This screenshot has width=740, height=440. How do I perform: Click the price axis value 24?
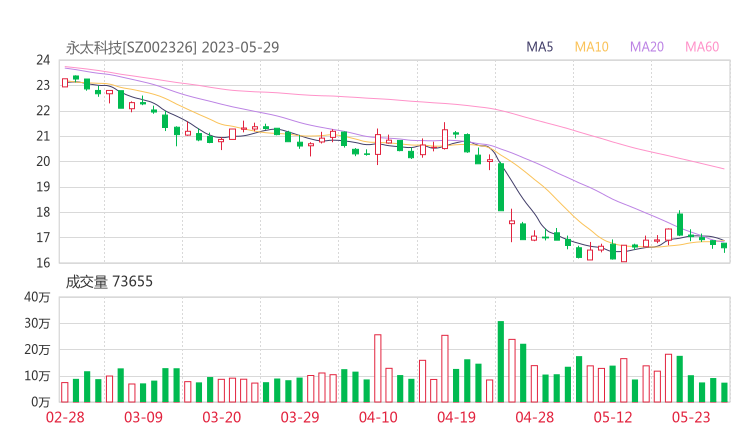[x=43, y=60]
